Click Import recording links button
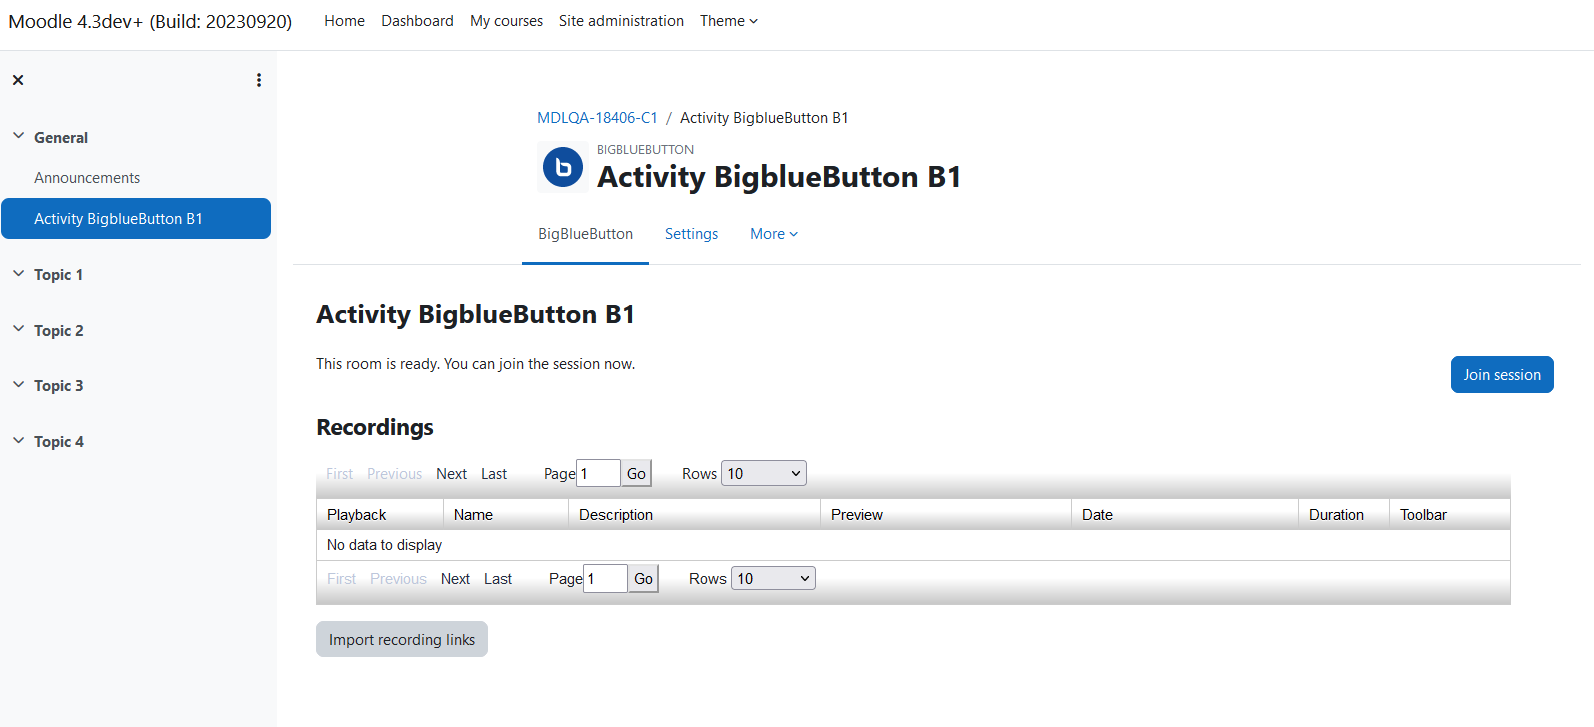This screenshot has height=727, width=1594. pos(402,640)
